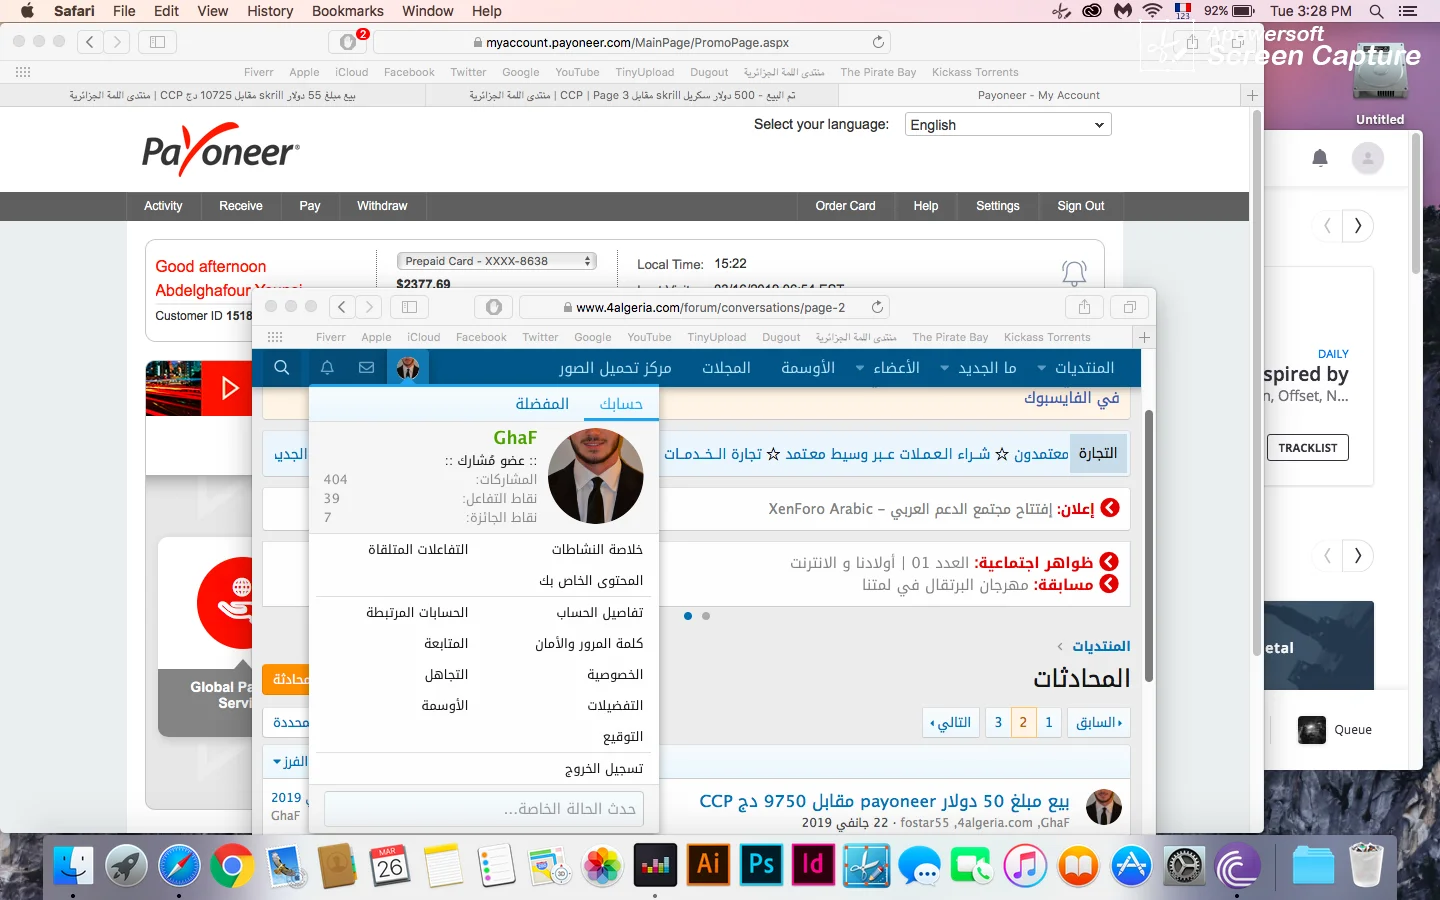The width and height of the screenshot is (1440, 900).
Task: Open forum notifications bell icon
Action: click(x=327, y=368)
